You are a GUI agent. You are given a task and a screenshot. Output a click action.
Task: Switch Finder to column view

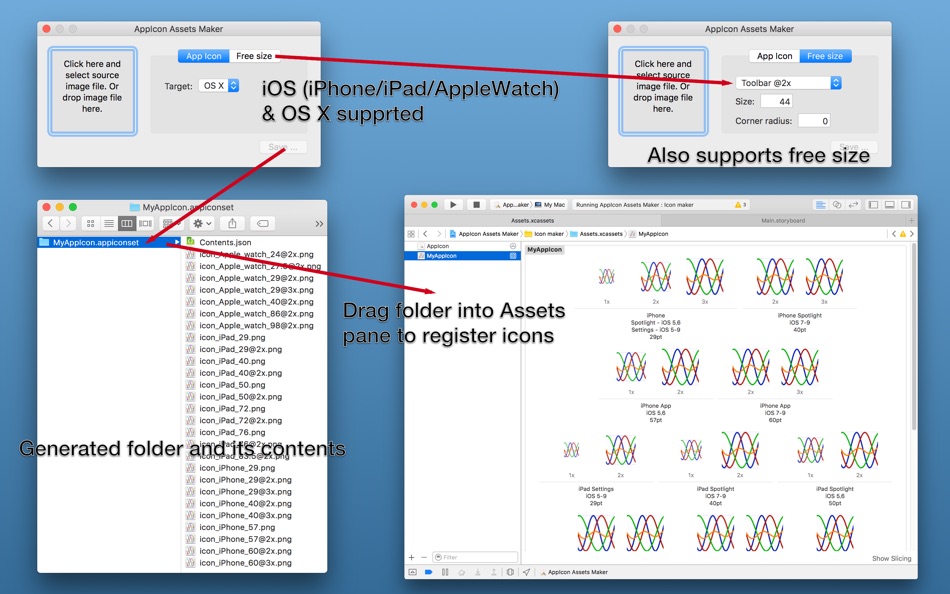click(127, 224)
